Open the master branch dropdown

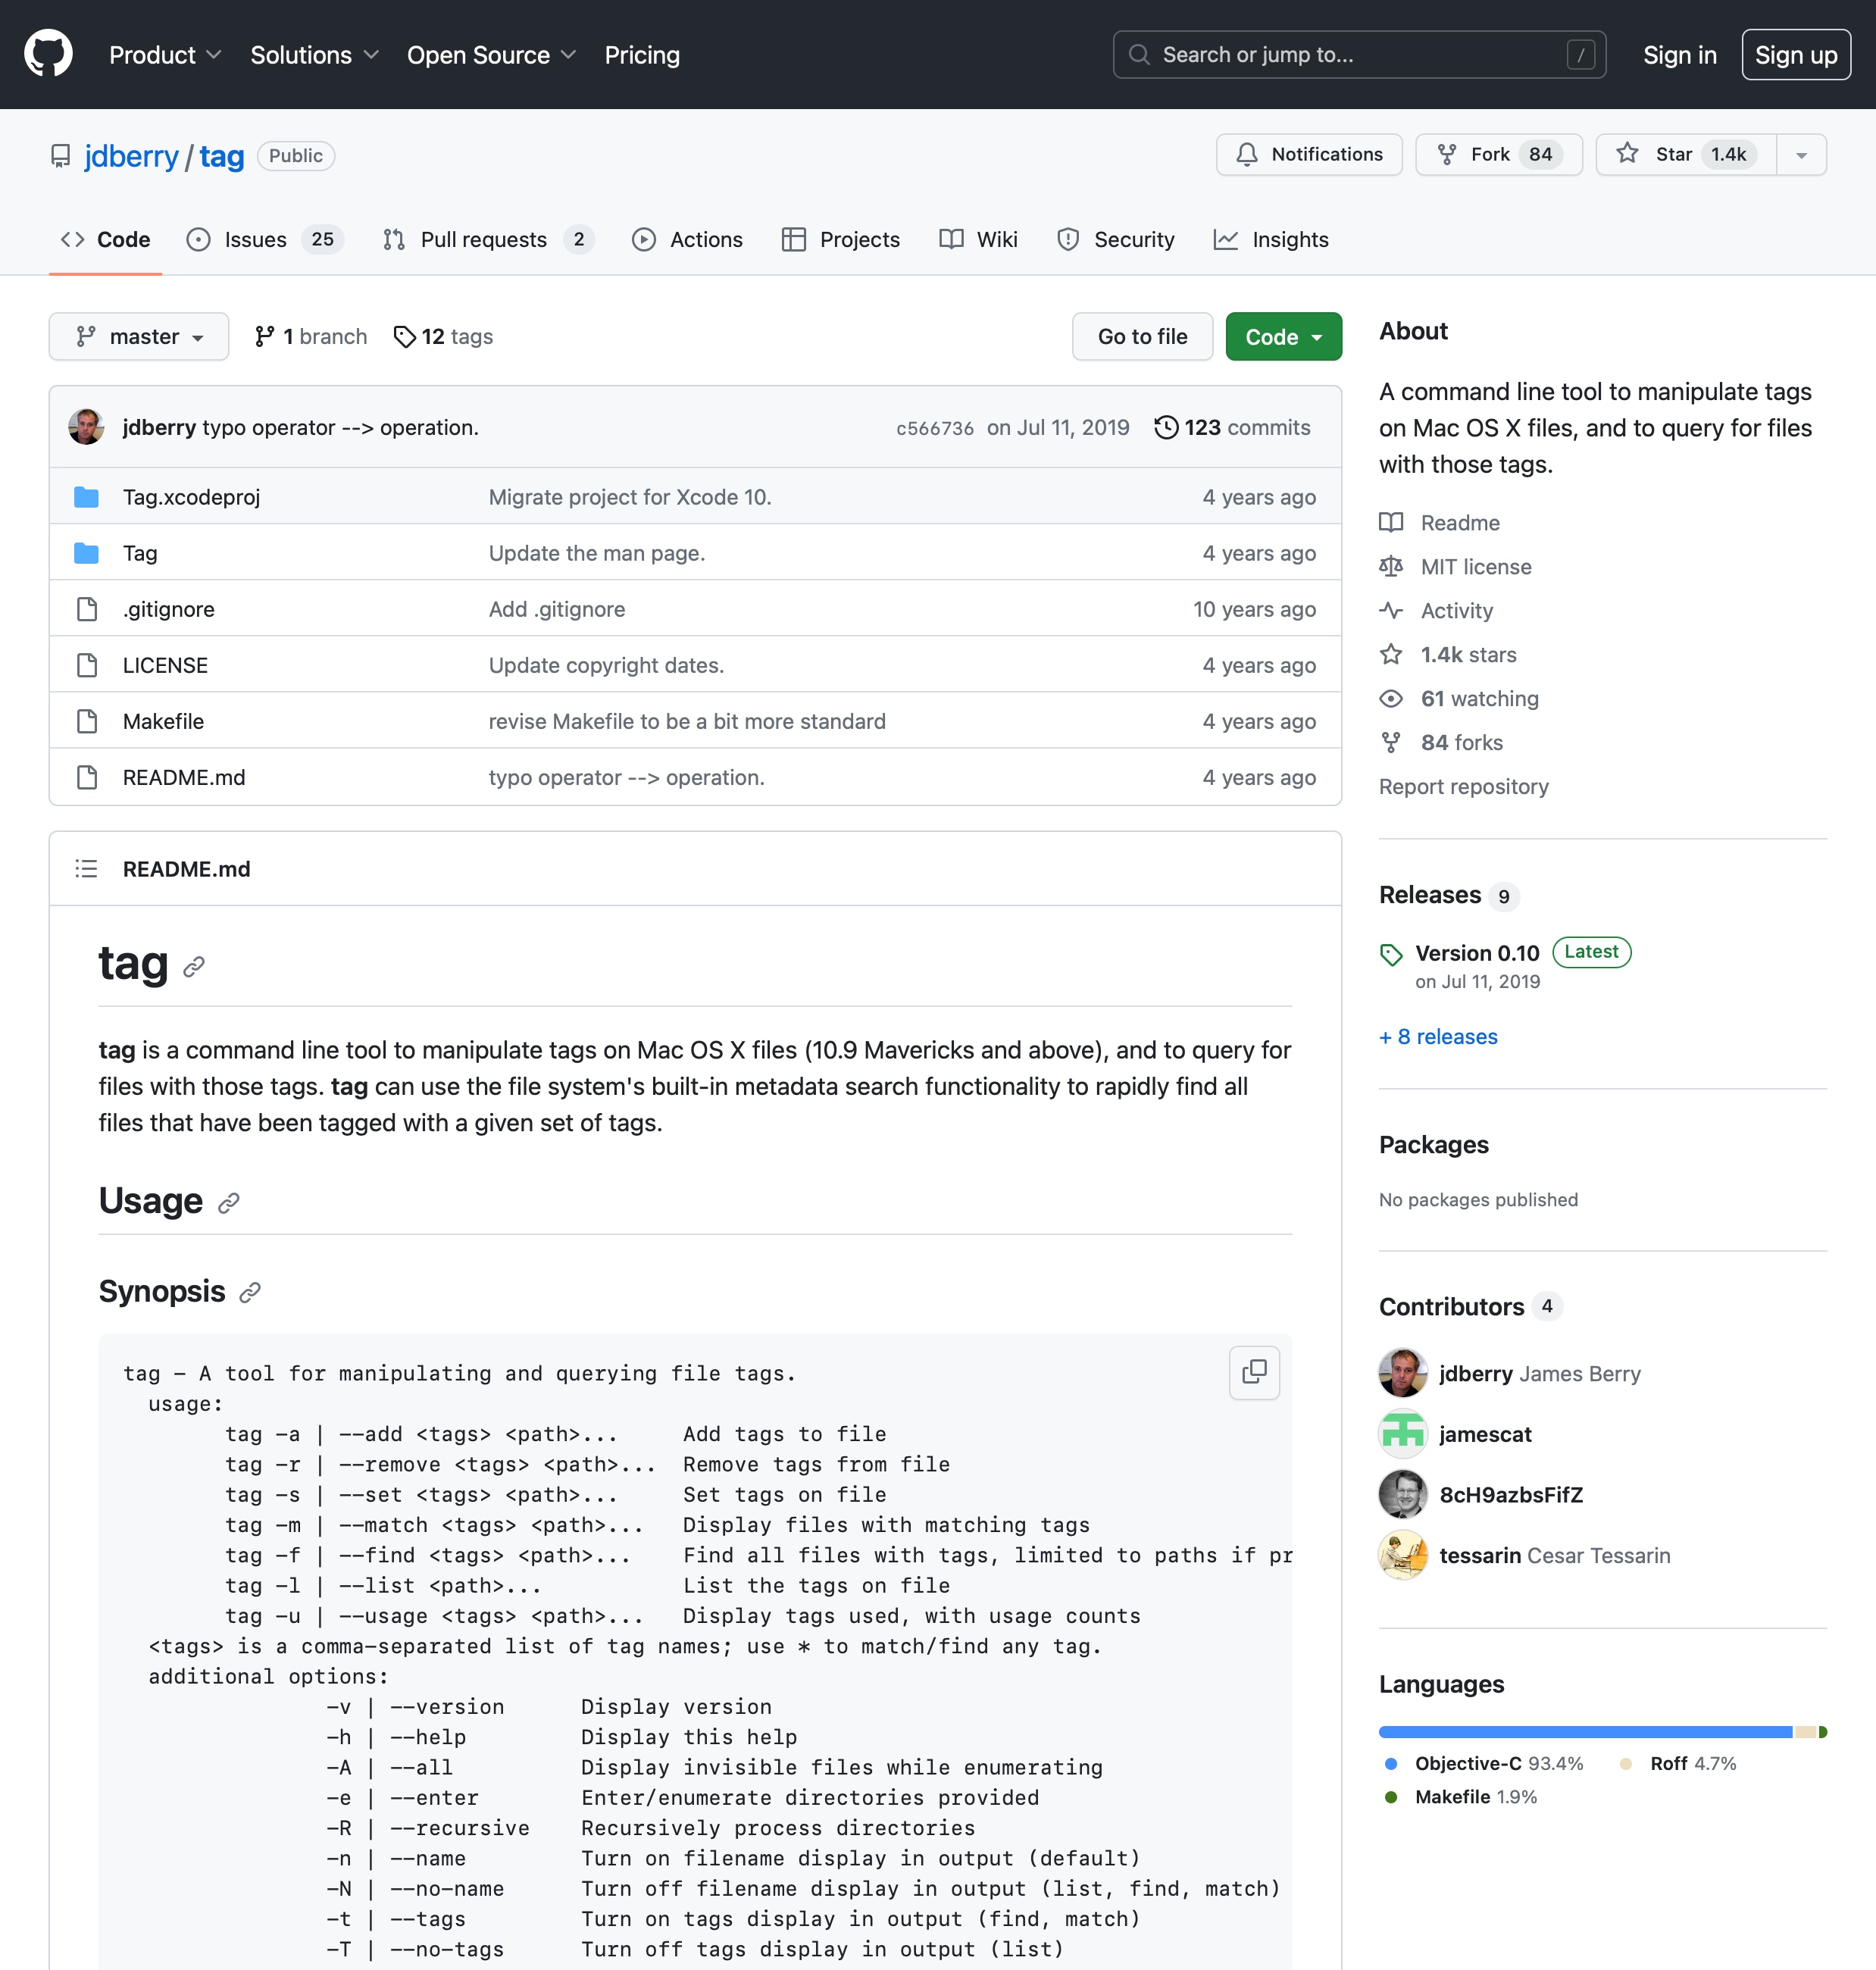tap(139, 336)
